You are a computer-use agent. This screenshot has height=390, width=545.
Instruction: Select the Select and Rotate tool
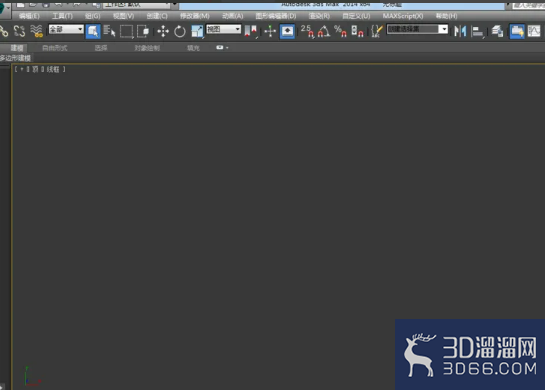180,31
